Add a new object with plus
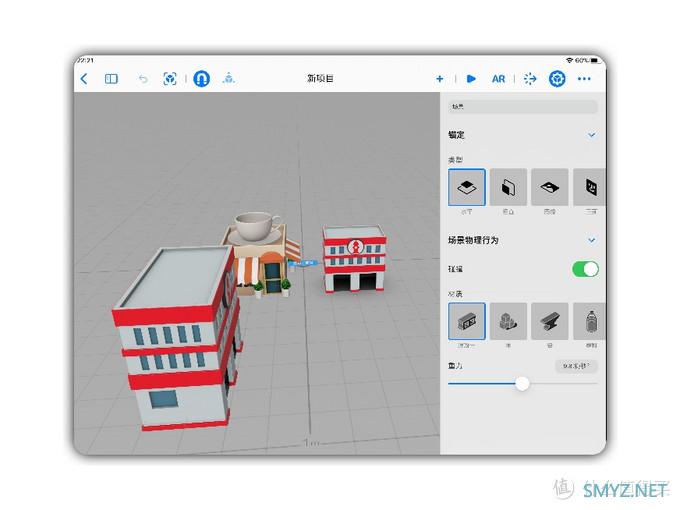The height and width of the screenshot is (510, 680). coord(439,78)
